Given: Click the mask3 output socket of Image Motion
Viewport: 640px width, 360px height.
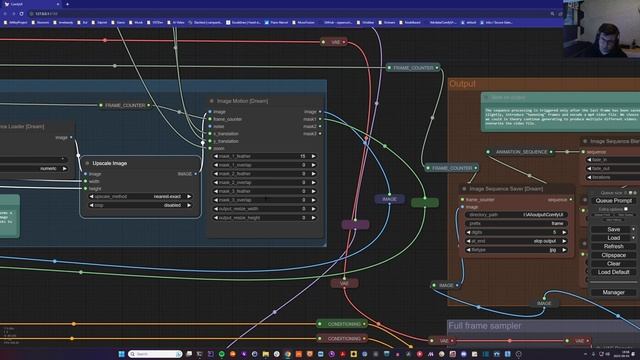Looking at the screenshot, I should [320, 133].
